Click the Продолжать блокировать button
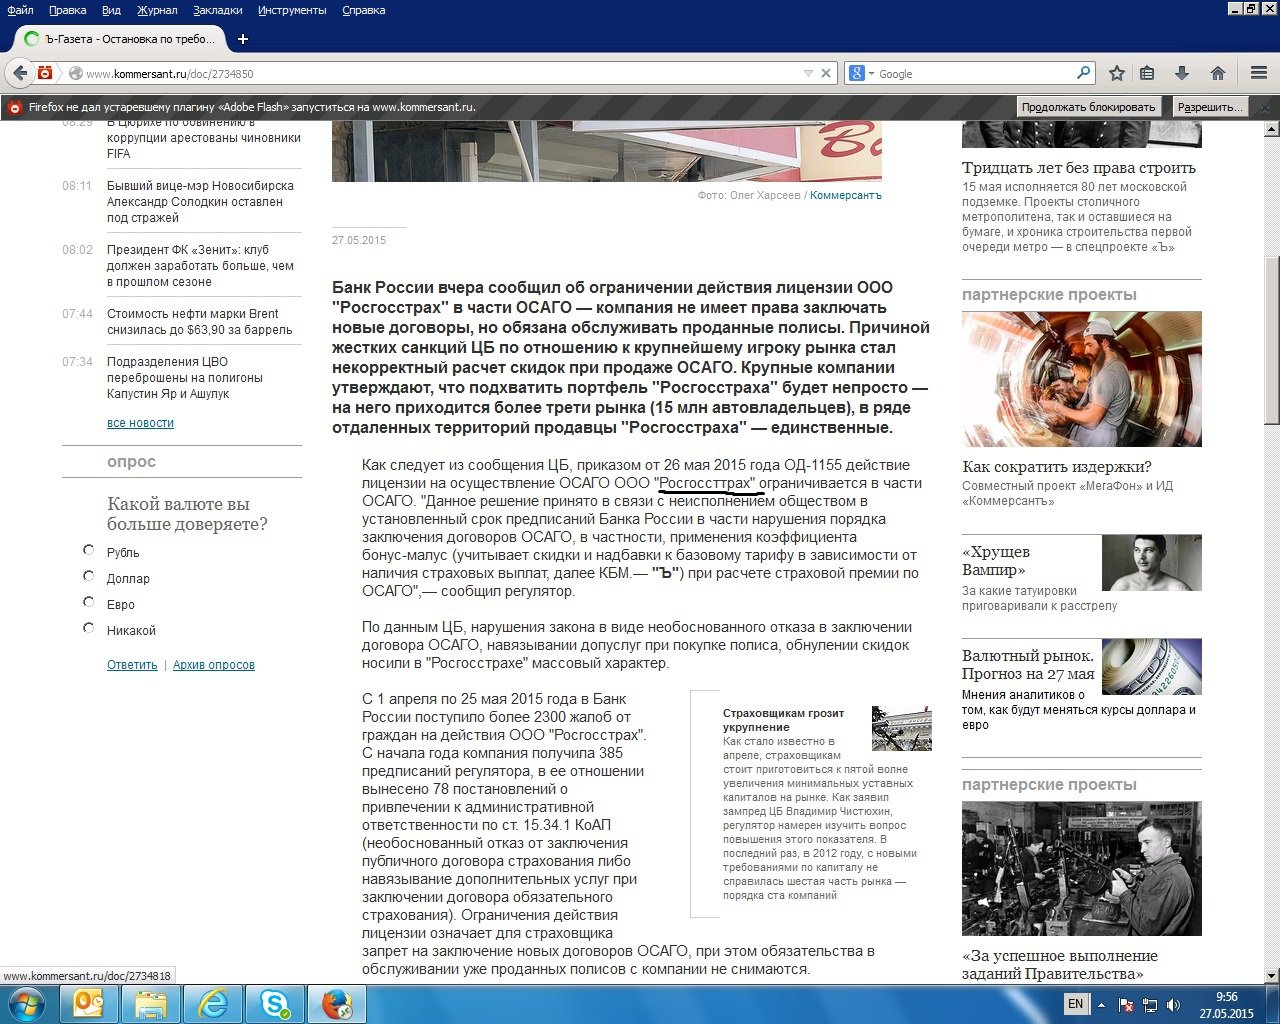 coord(1088,107)
